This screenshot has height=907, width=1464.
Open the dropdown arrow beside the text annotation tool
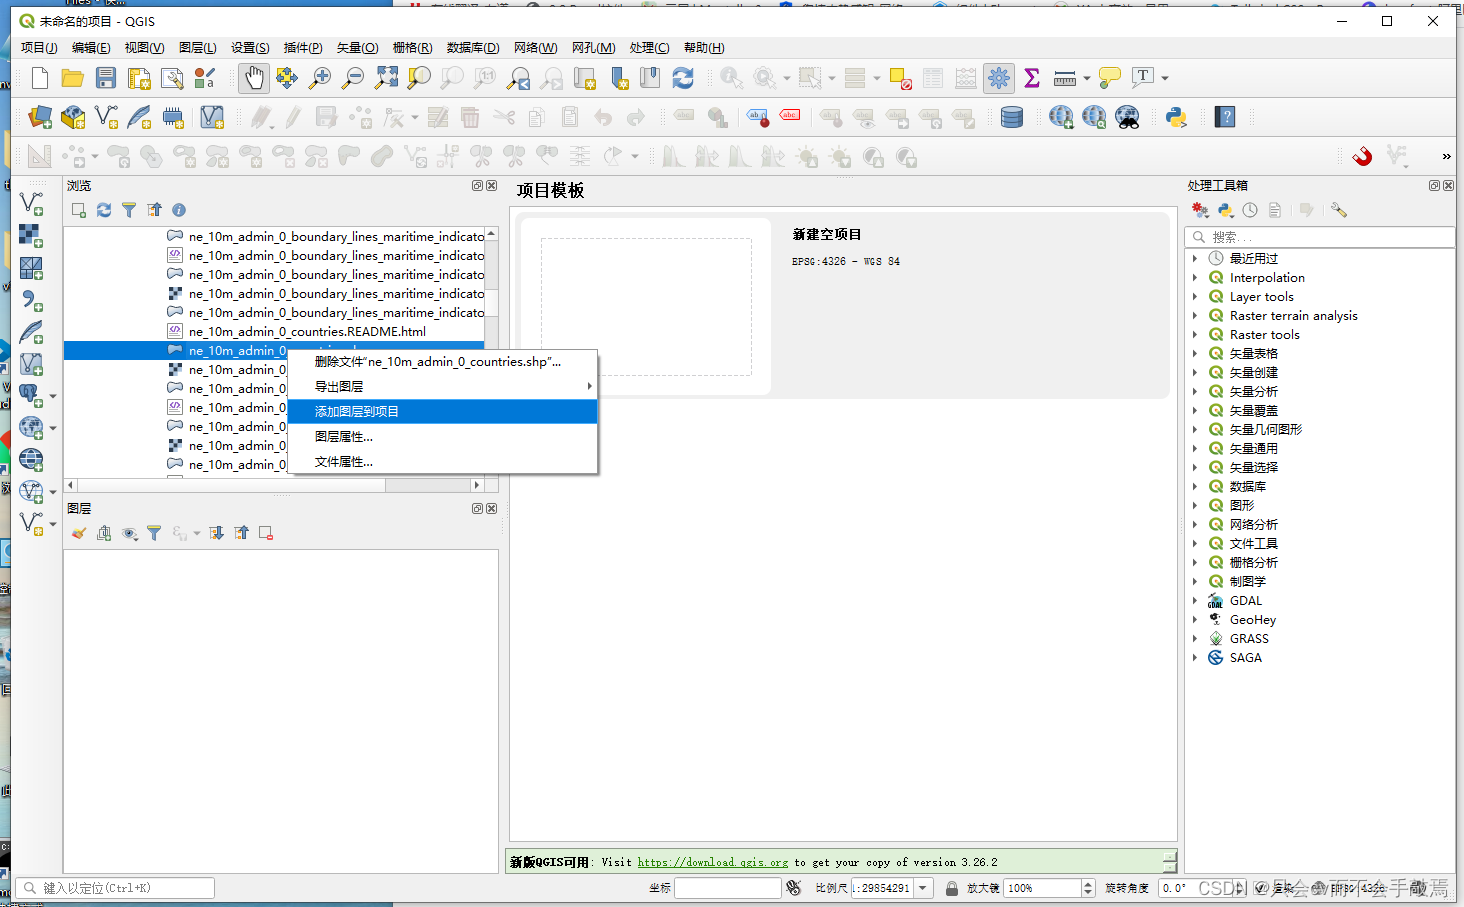(x=1165, y=78)
